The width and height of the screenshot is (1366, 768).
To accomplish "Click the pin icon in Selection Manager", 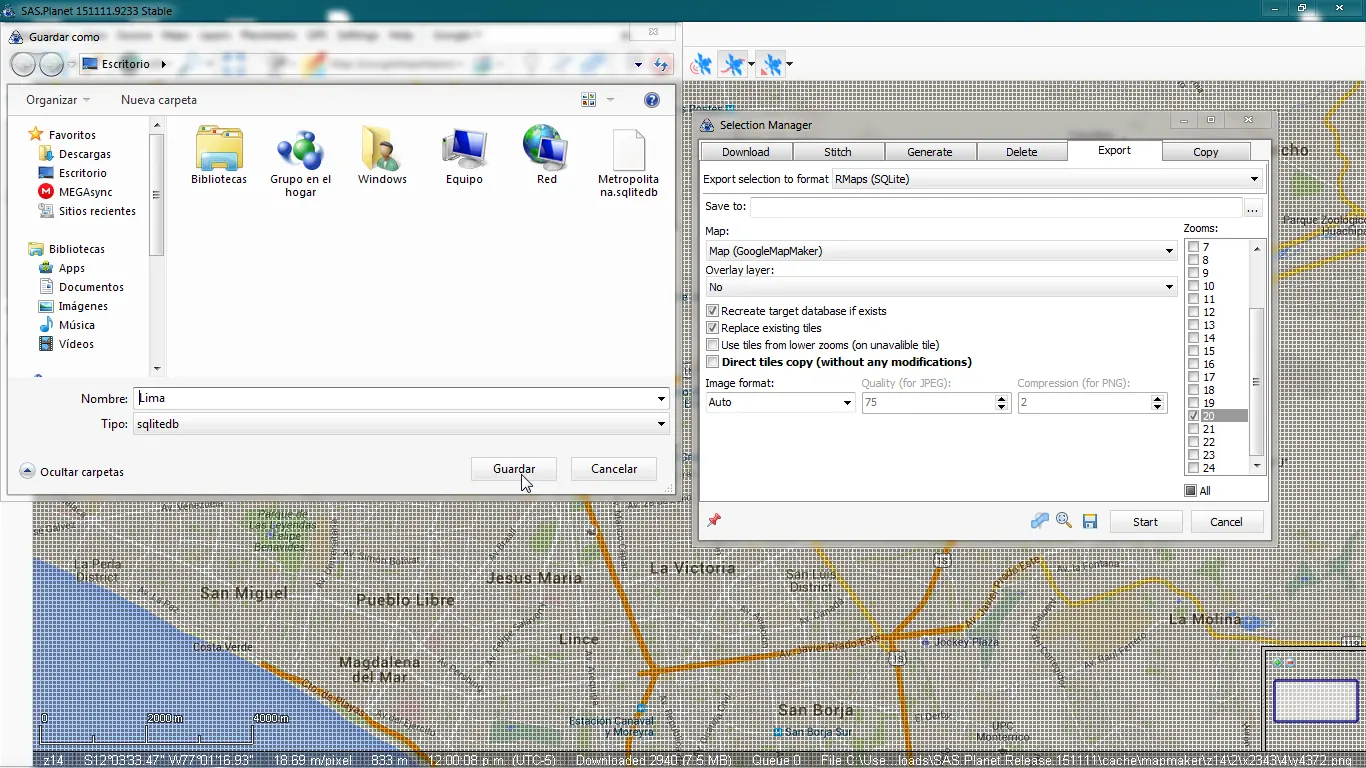I will click(x=714, y=520).
